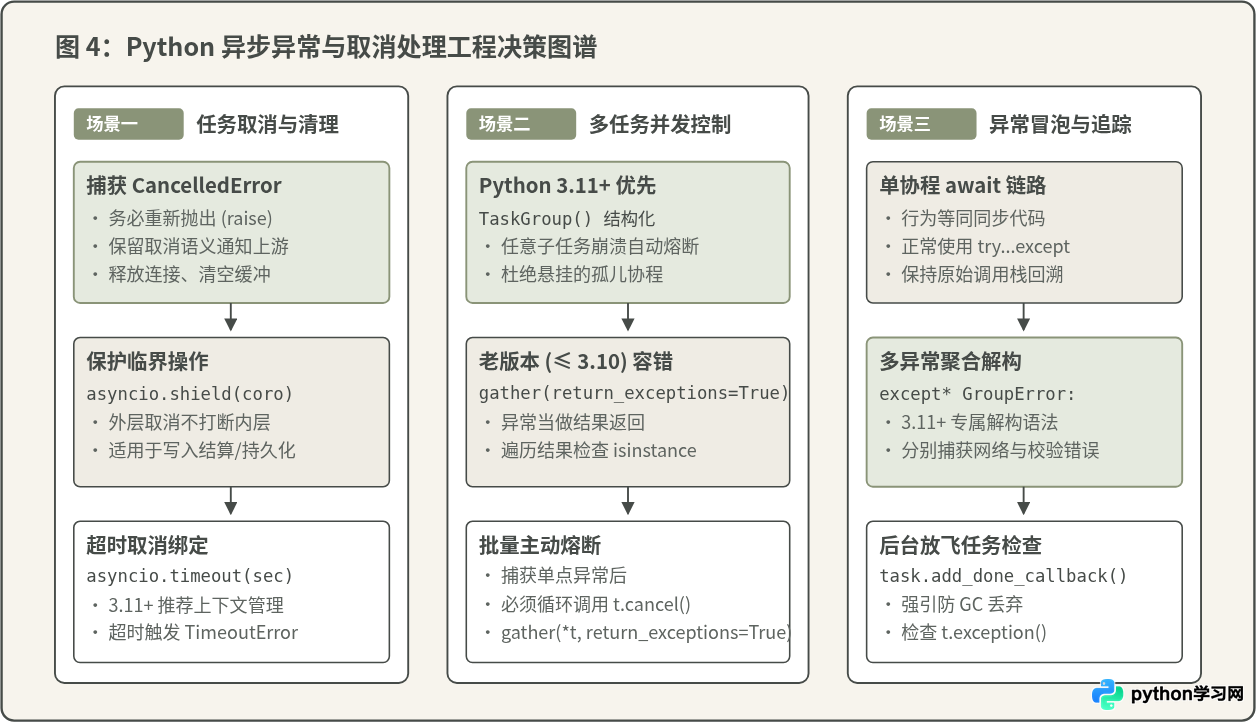Click the line 适用于写入结算/持久化
This screenshot has height=723, width=1256.
(x=202, y=450)
